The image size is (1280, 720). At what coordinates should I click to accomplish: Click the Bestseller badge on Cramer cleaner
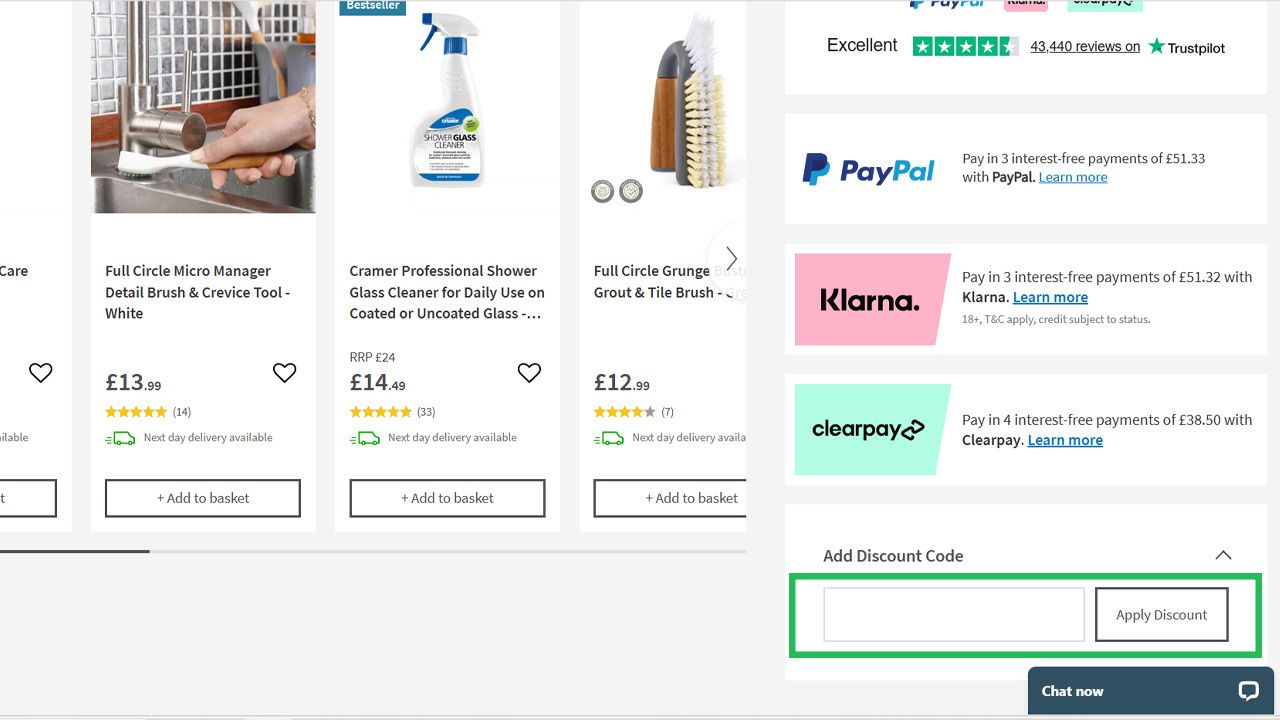[372, 6]
